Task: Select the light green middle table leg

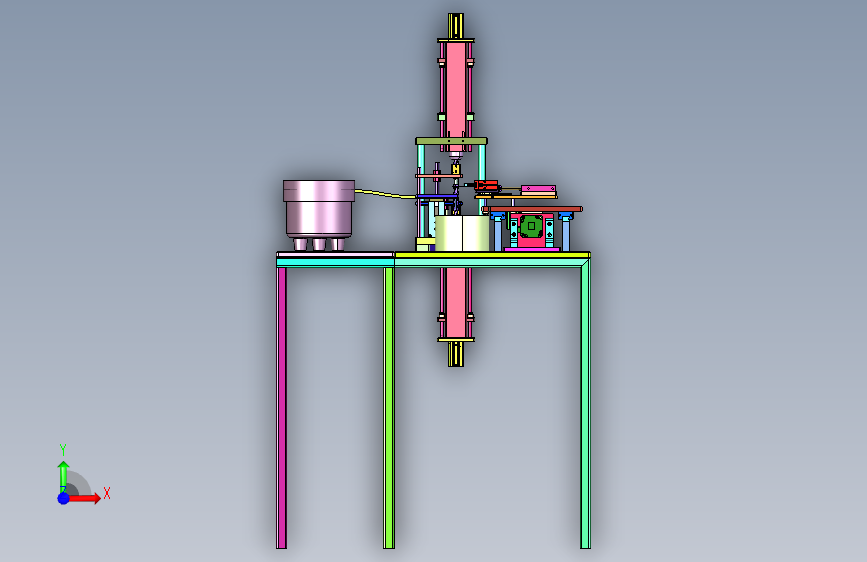Action: coord(389,408)
